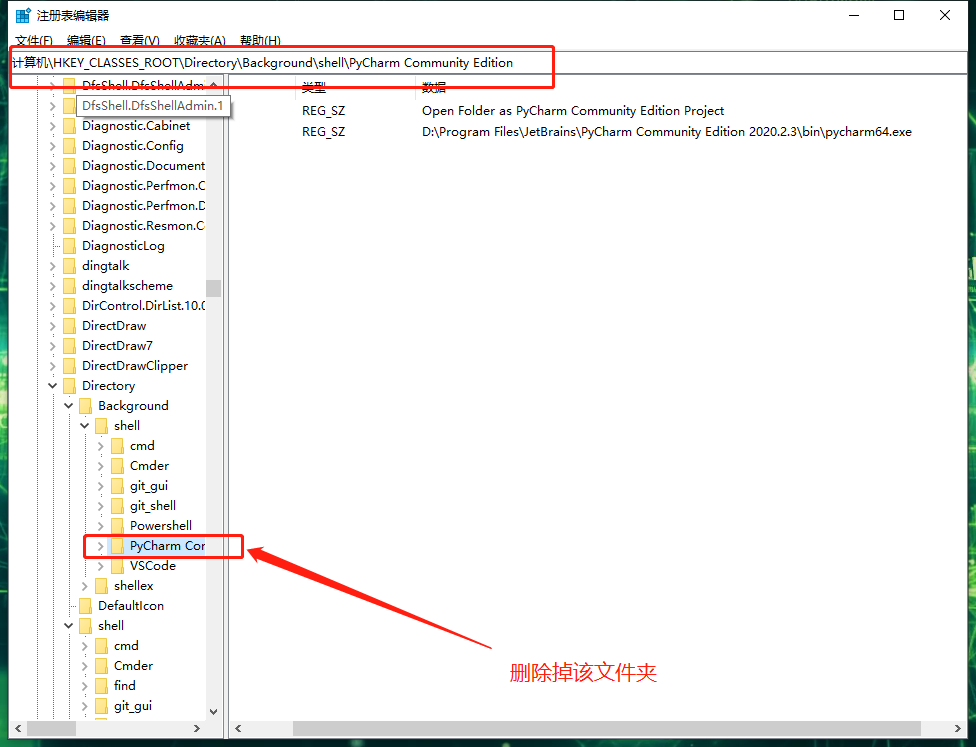Select the 'Open Folder as PyCharm' value data

tap(573, 111)
